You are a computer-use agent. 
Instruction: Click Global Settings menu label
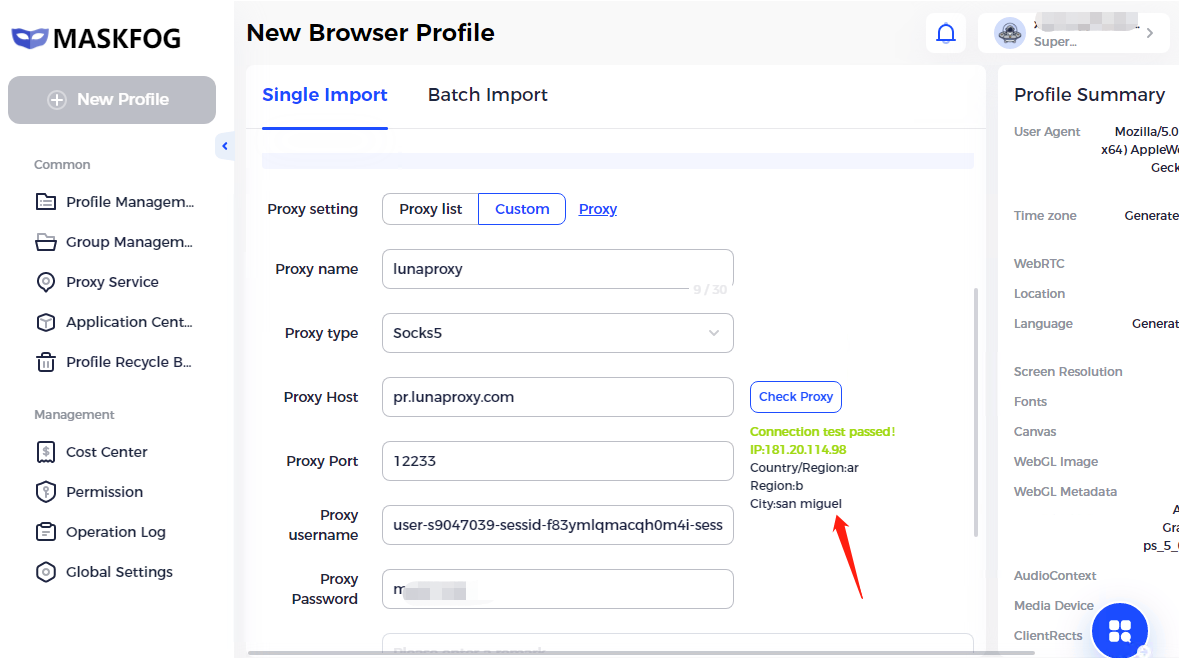pyautogui.click(x=119, y=572)
